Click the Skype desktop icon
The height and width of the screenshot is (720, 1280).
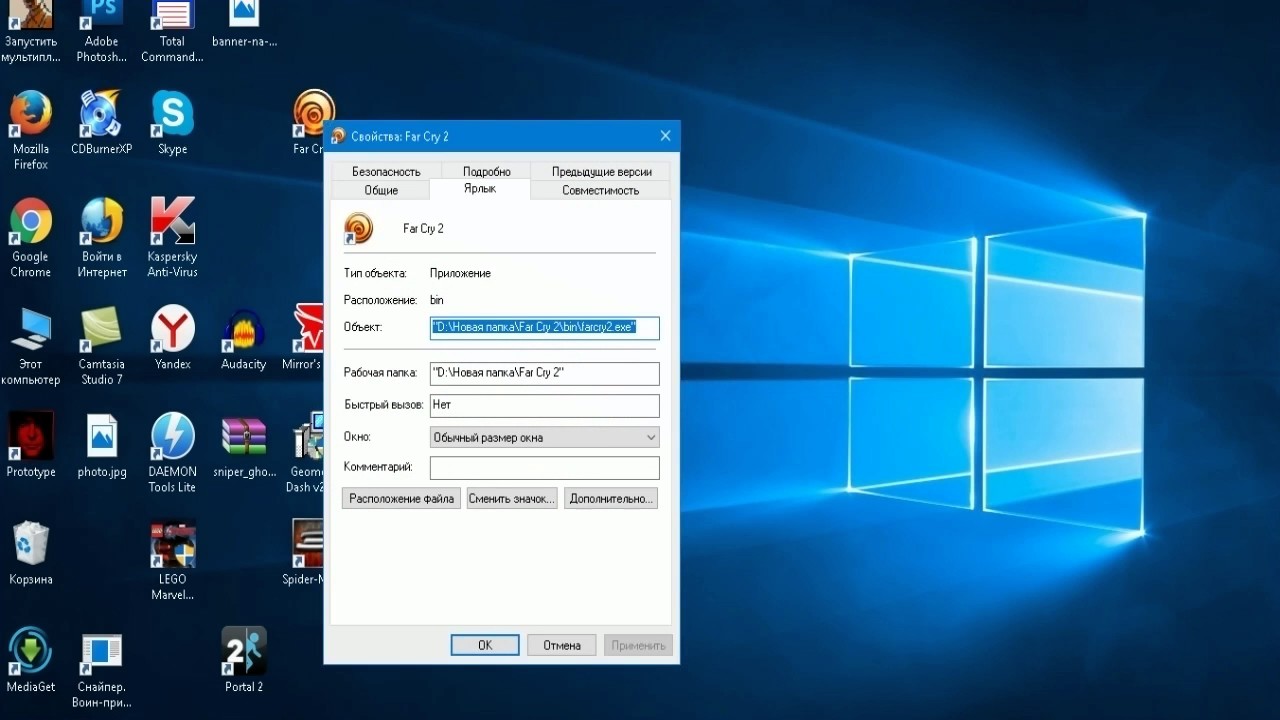click(172, 123)
